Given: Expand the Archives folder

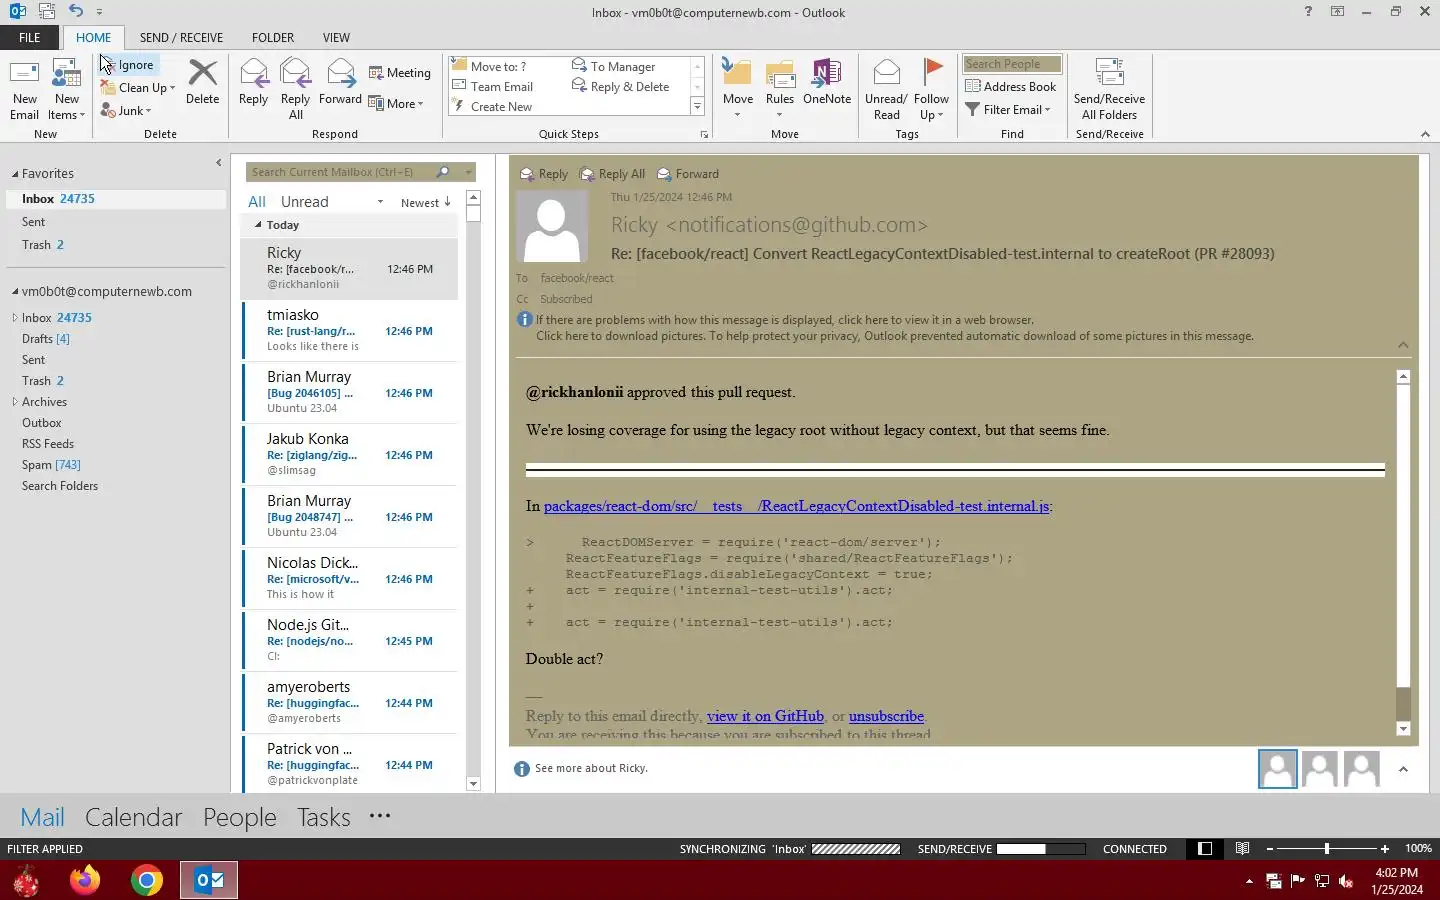Looking at the screenshot, I should pyautogui.click(x=15, y=402).
